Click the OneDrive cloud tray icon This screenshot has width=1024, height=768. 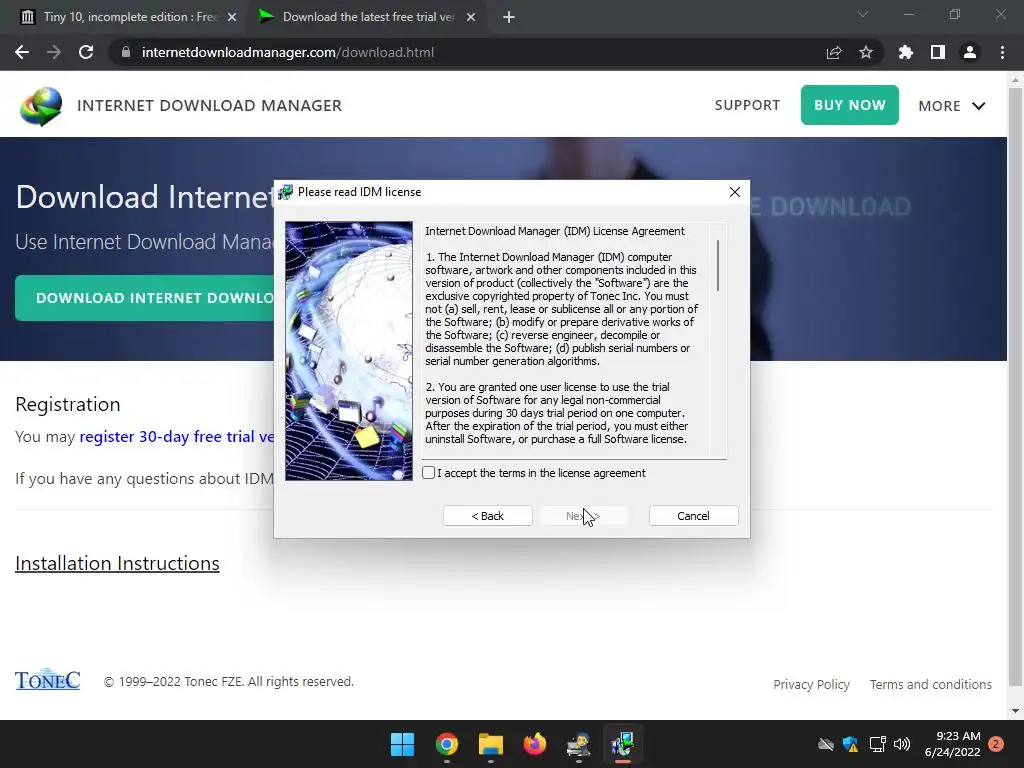click(826, 744)
